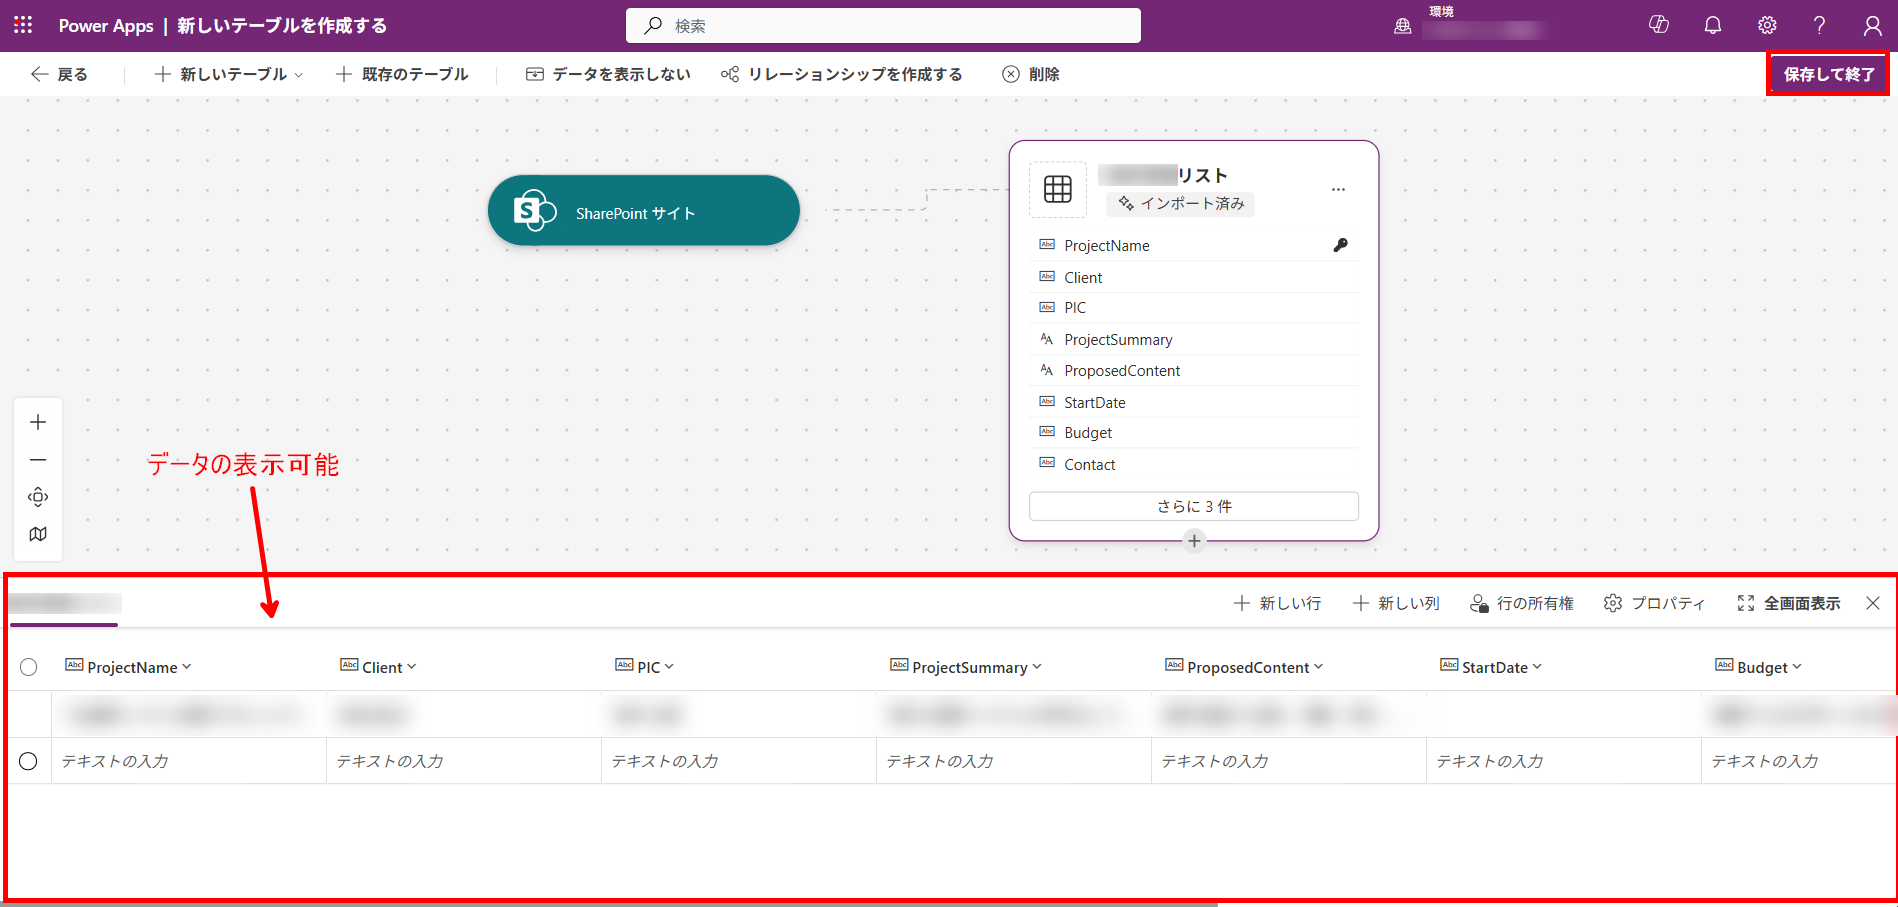Viewport: 1898px width, 907px height.
Task: Click 新しい行 in data pane
Action: 1278,603
